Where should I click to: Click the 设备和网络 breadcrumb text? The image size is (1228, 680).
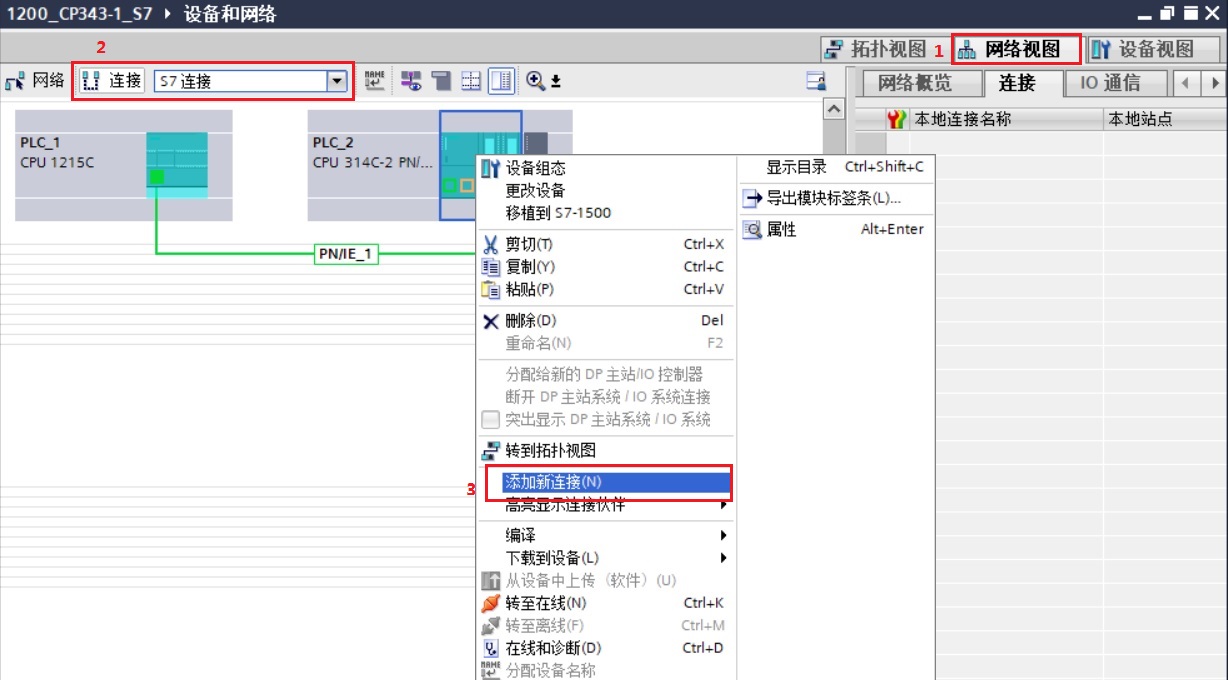(x=230, y=14)
